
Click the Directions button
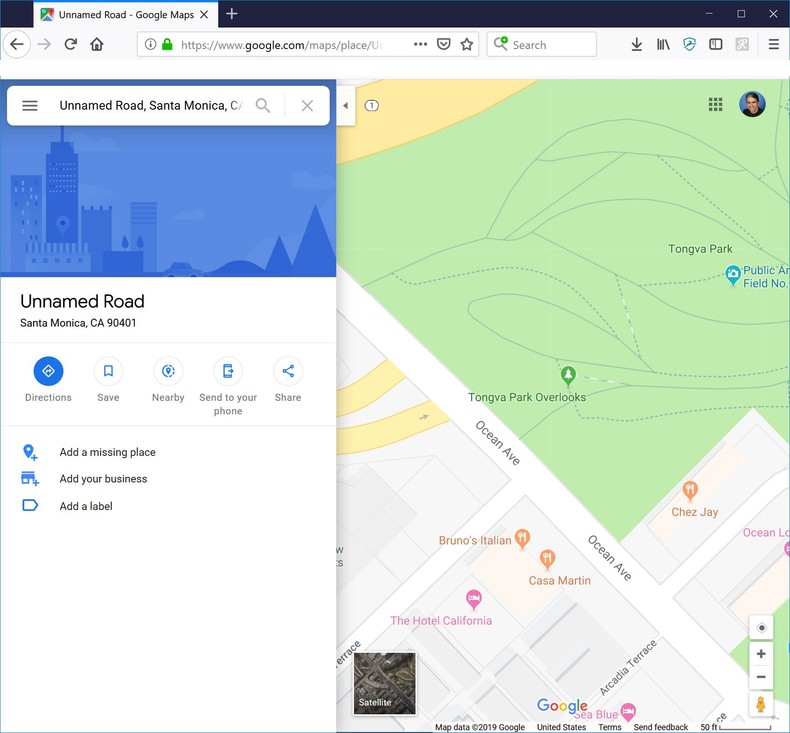(48, 371)
